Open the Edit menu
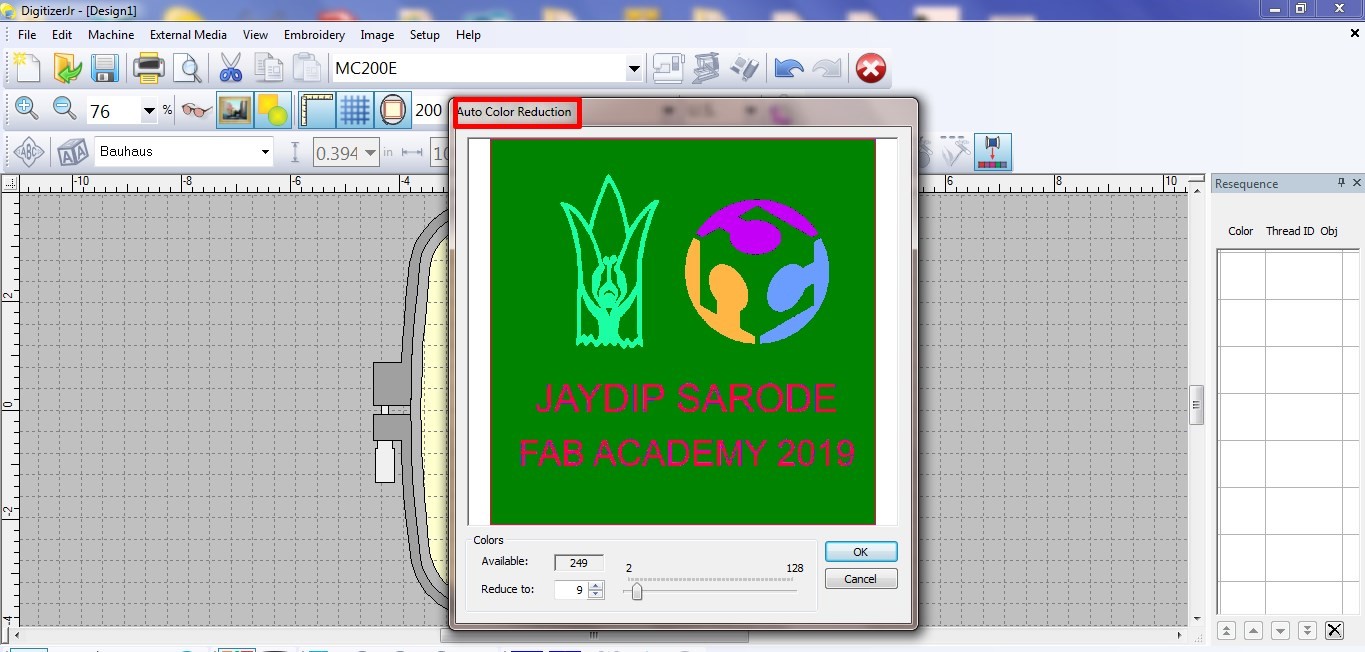The width and height of the screenshot is (1365, 652). [x=62, y=34]
